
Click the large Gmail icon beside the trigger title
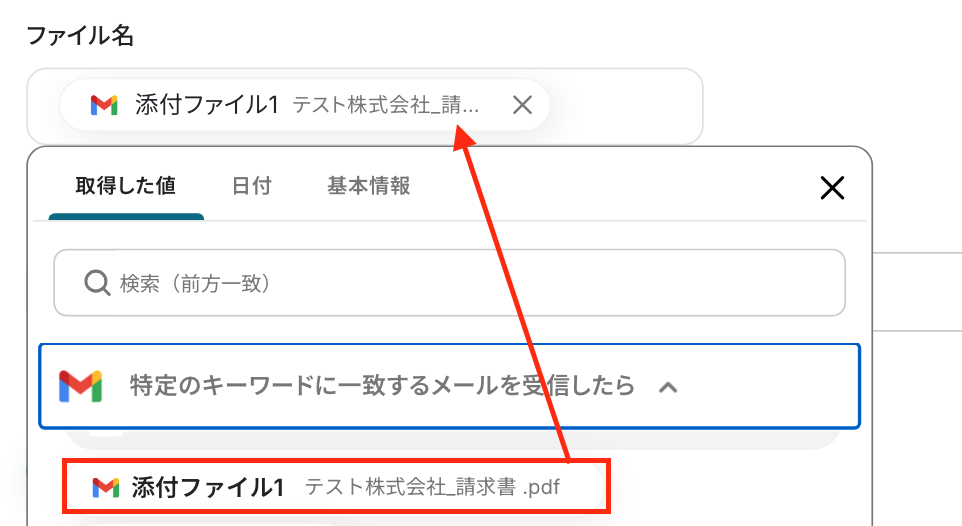point(80,386)
